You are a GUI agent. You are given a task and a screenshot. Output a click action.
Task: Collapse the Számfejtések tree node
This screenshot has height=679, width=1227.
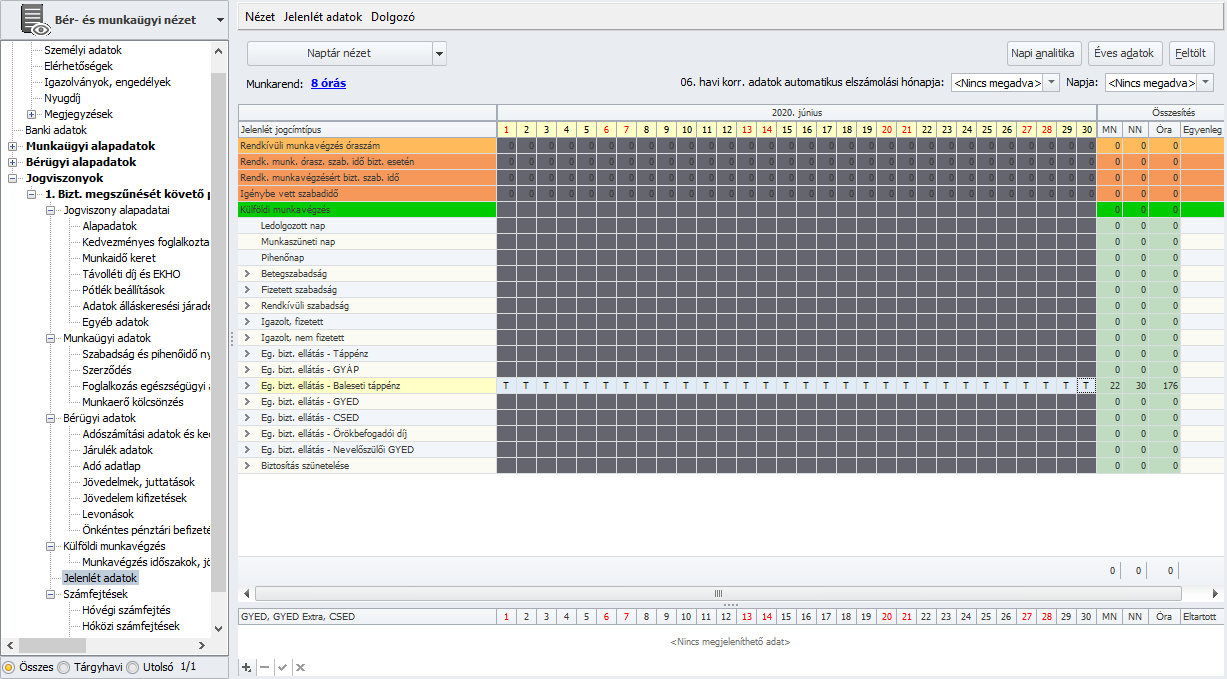click(50, 594)
